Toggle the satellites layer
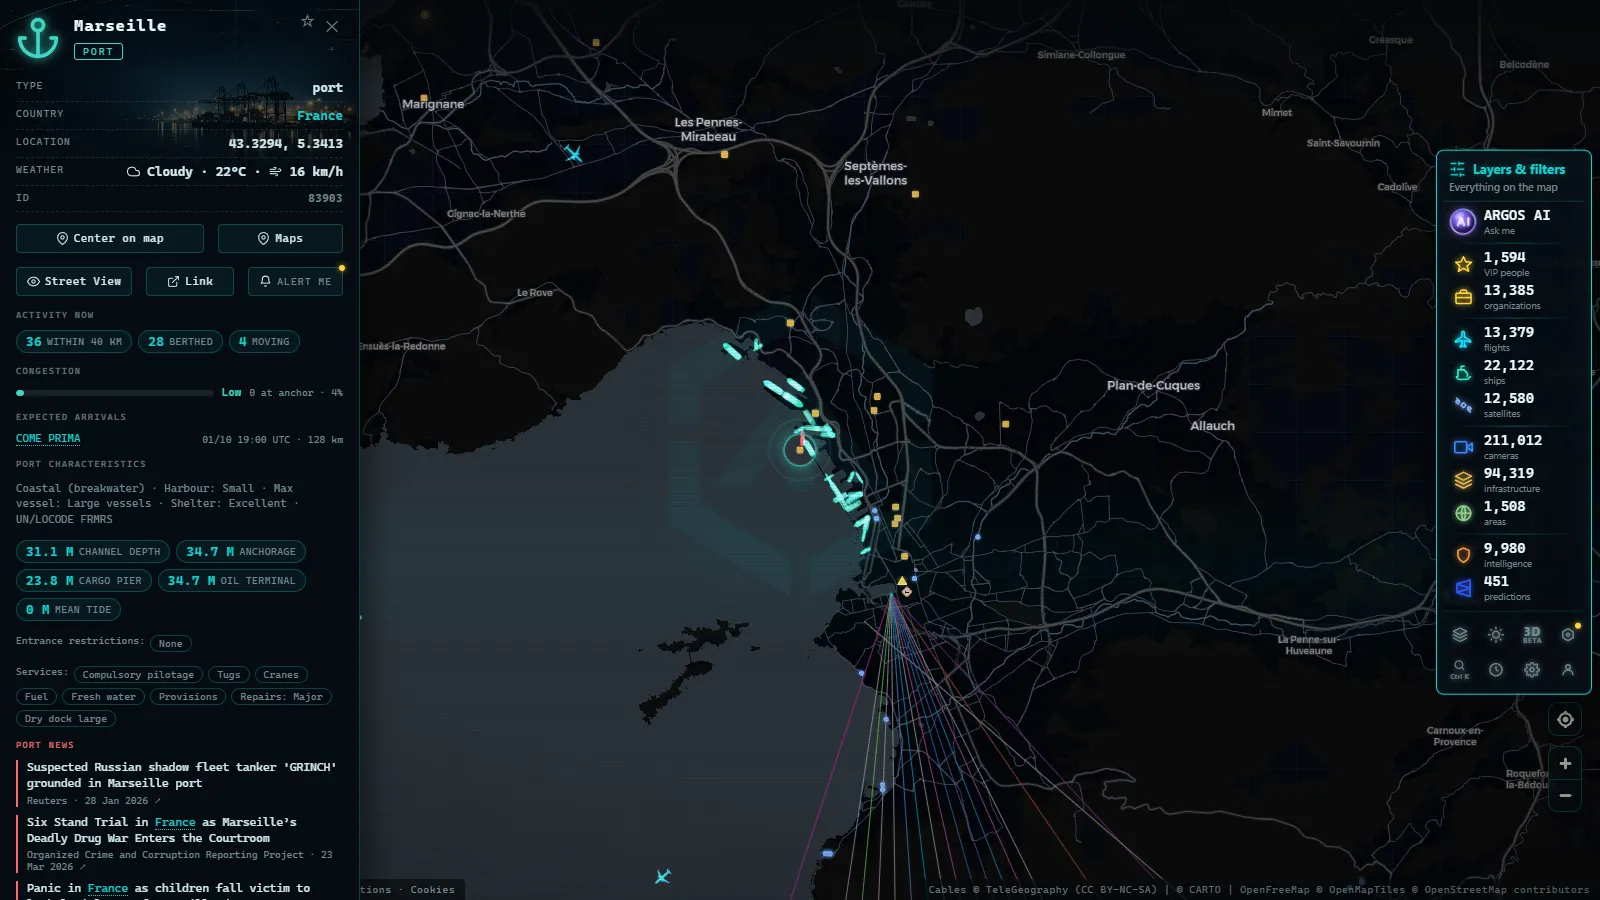Viewport: 1600px width, 900px height. click(x=1513, y=405)
